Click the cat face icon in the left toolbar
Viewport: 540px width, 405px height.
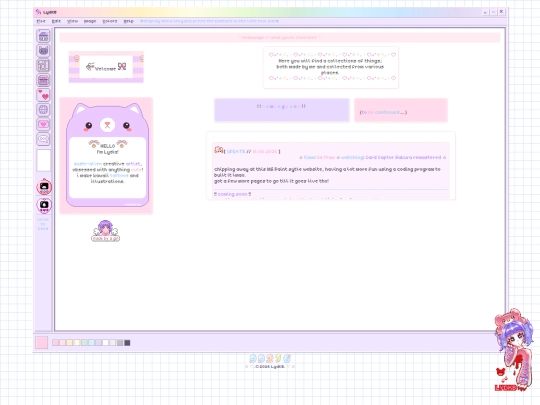[x=43, y=51]
